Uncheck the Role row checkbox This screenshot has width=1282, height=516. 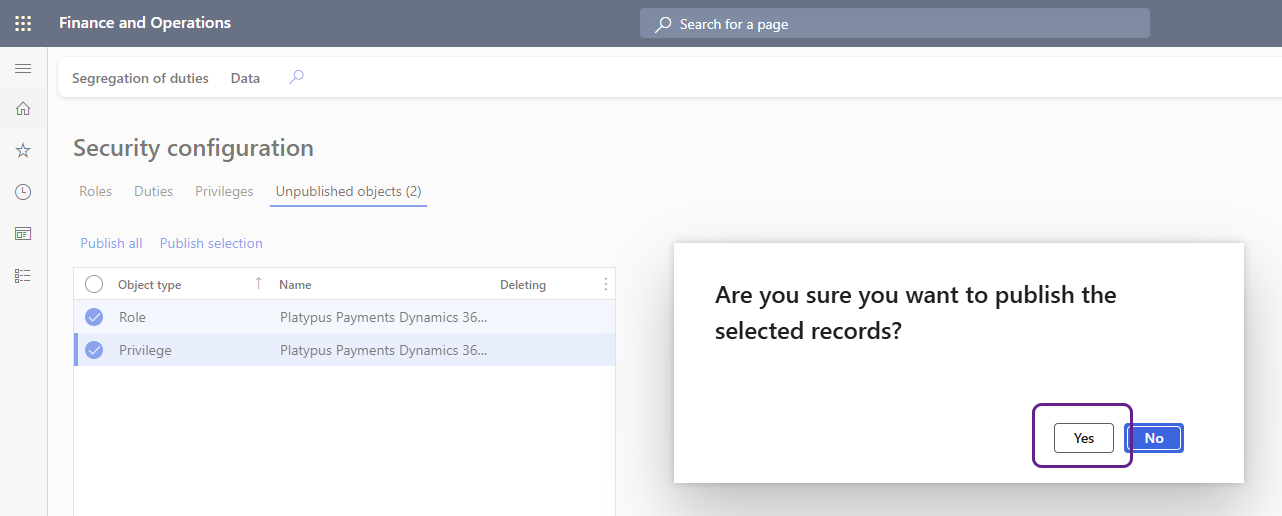point(94,317)
